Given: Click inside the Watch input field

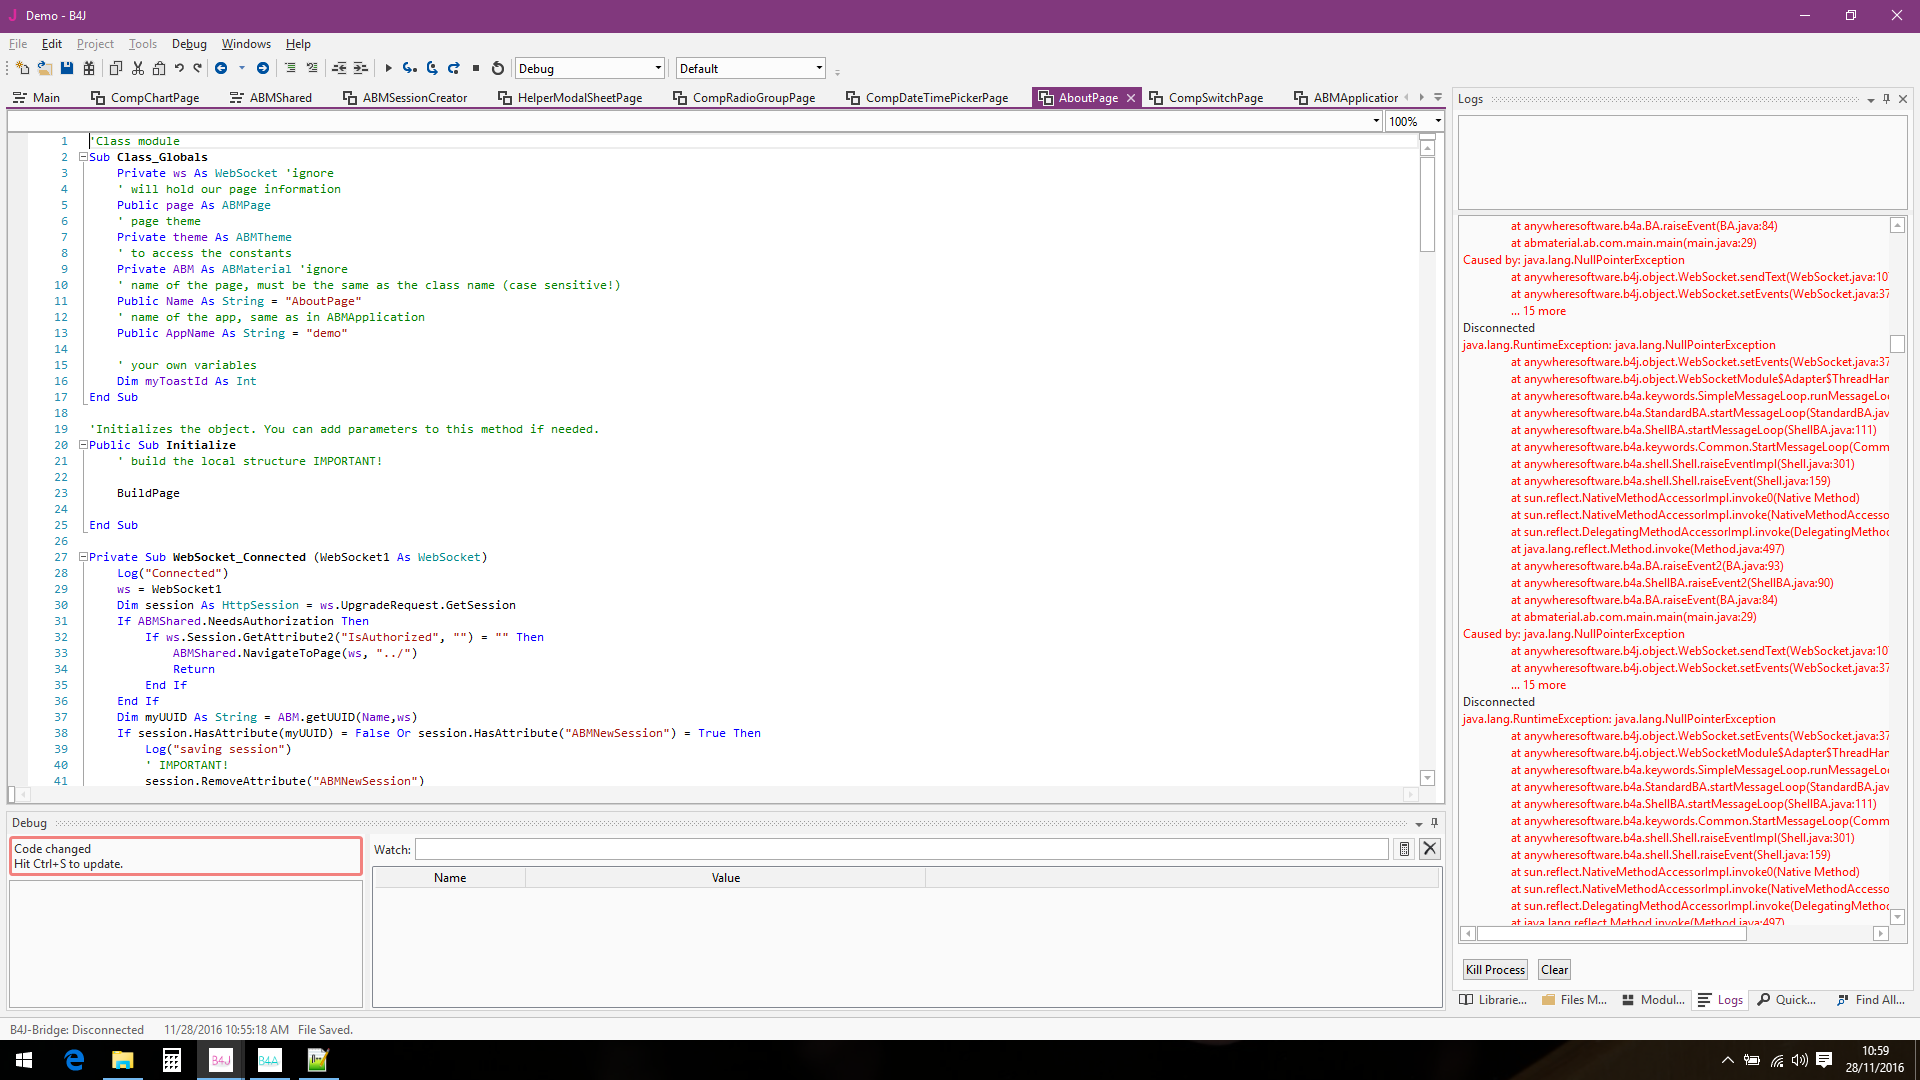Looking at the screenshot, I should [x=900, y=849].
